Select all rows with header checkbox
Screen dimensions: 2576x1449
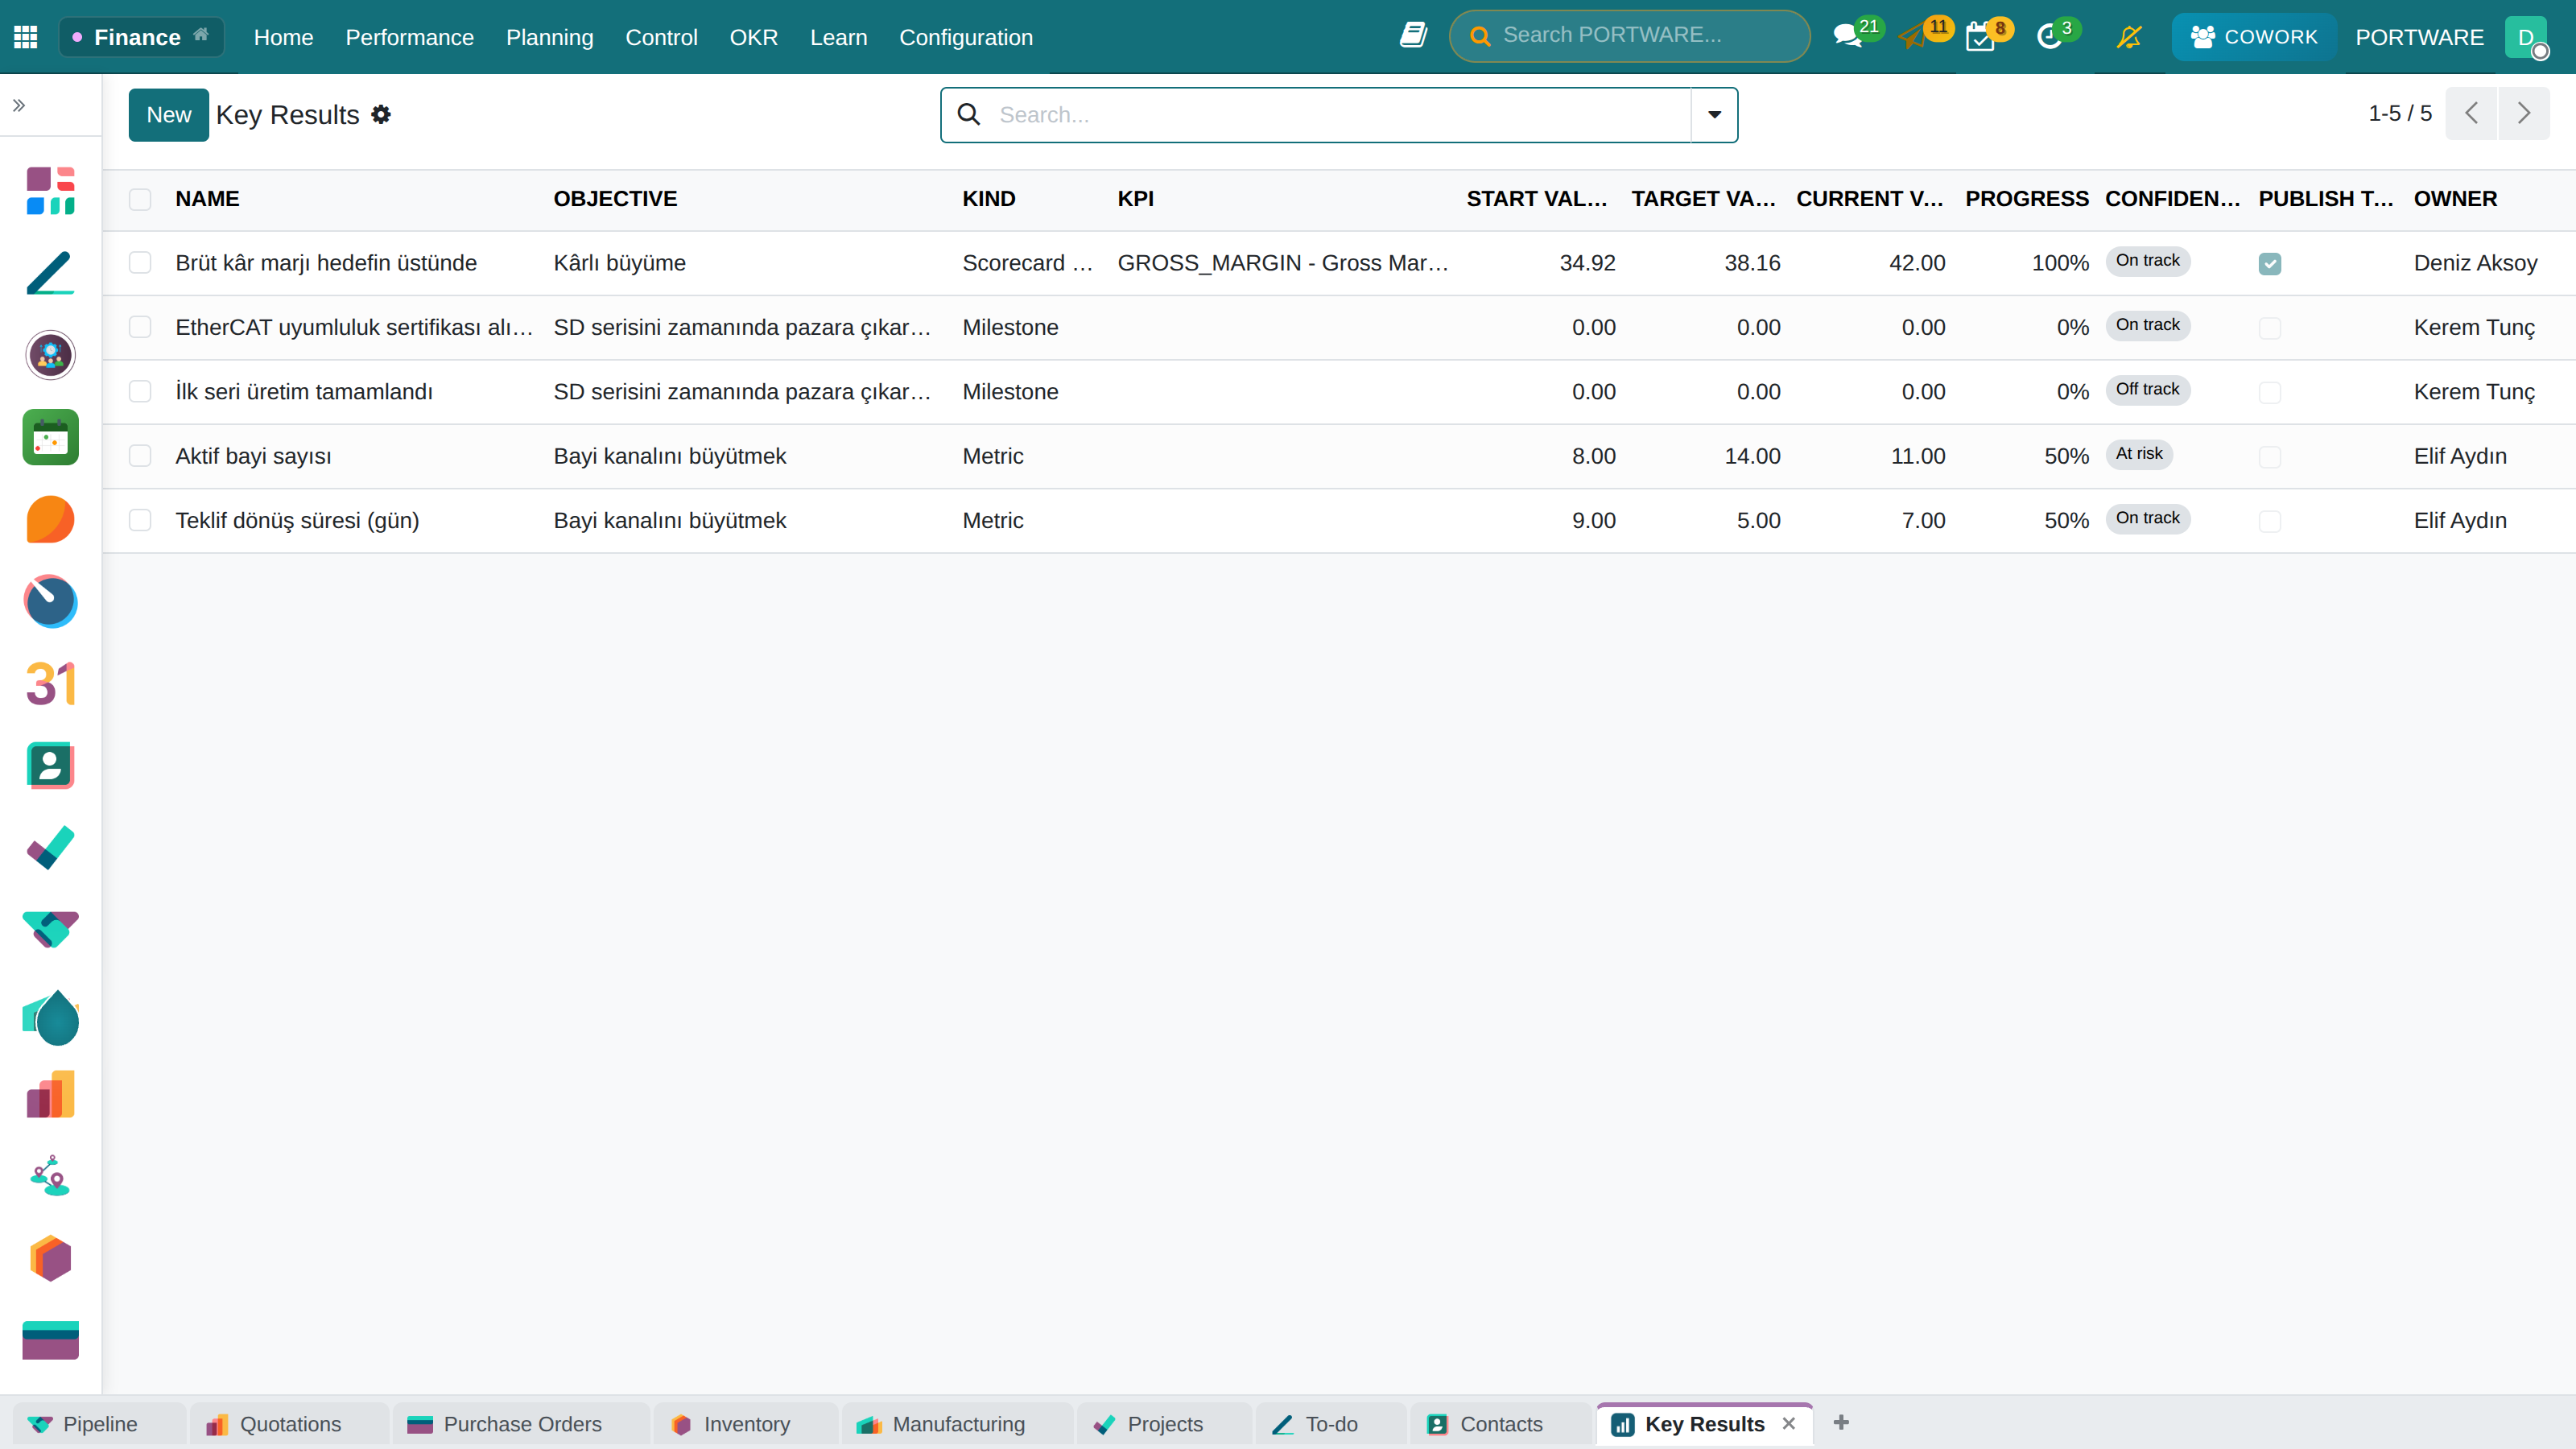(140, 199)
